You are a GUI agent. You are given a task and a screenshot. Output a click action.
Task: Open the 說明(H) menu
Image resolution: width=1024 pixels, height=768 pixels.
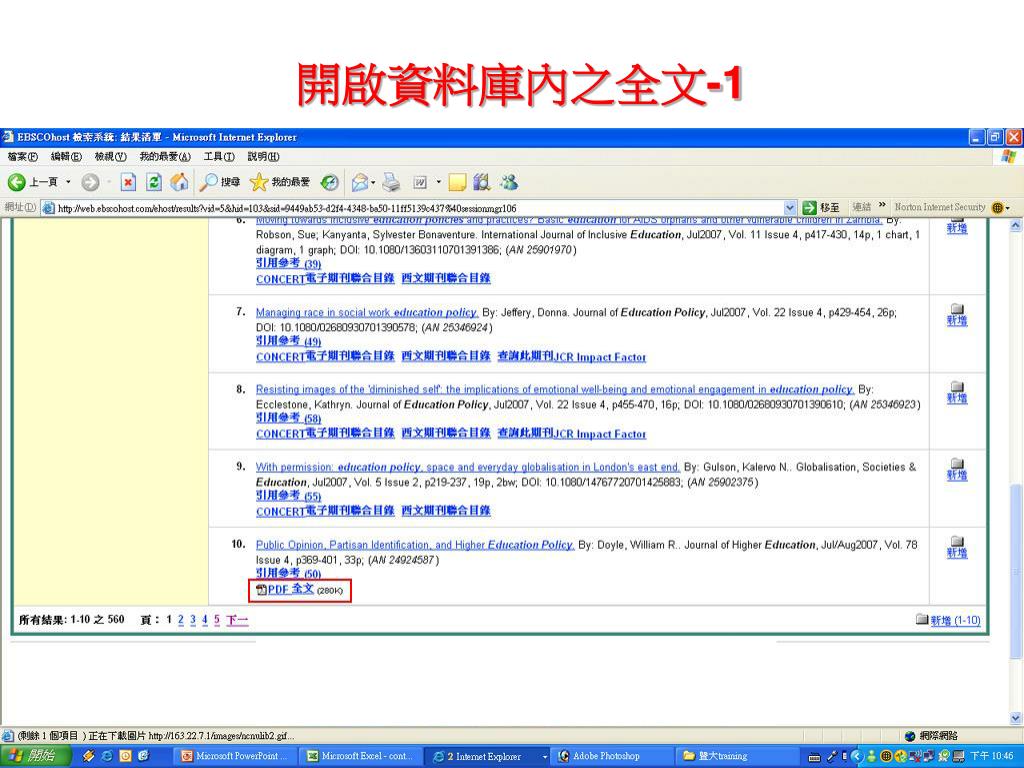(263, 157)
